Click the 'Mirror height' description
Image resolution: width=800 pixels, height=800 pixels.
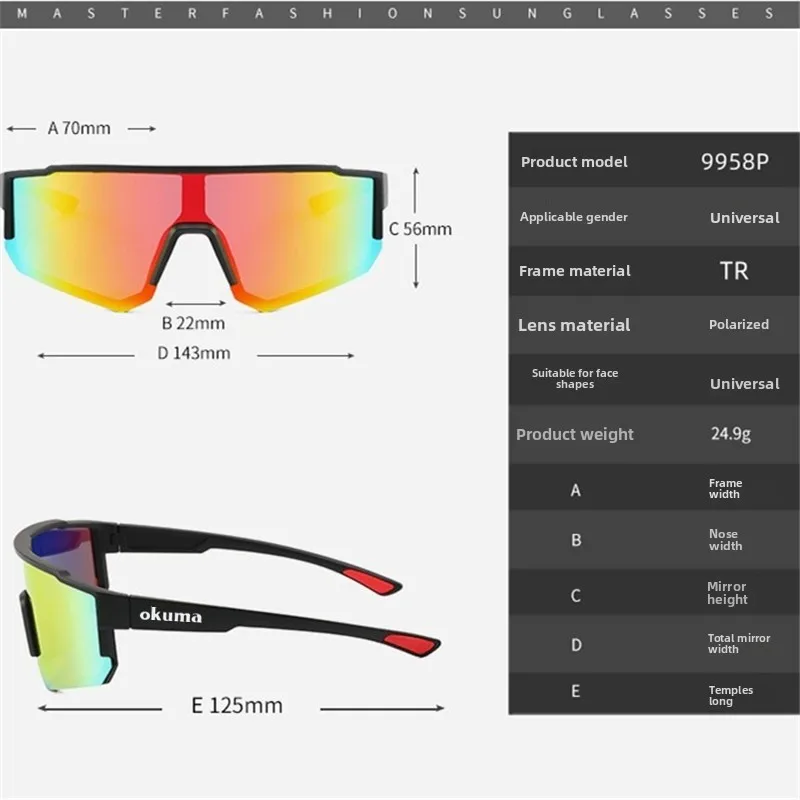pos(727,593)
